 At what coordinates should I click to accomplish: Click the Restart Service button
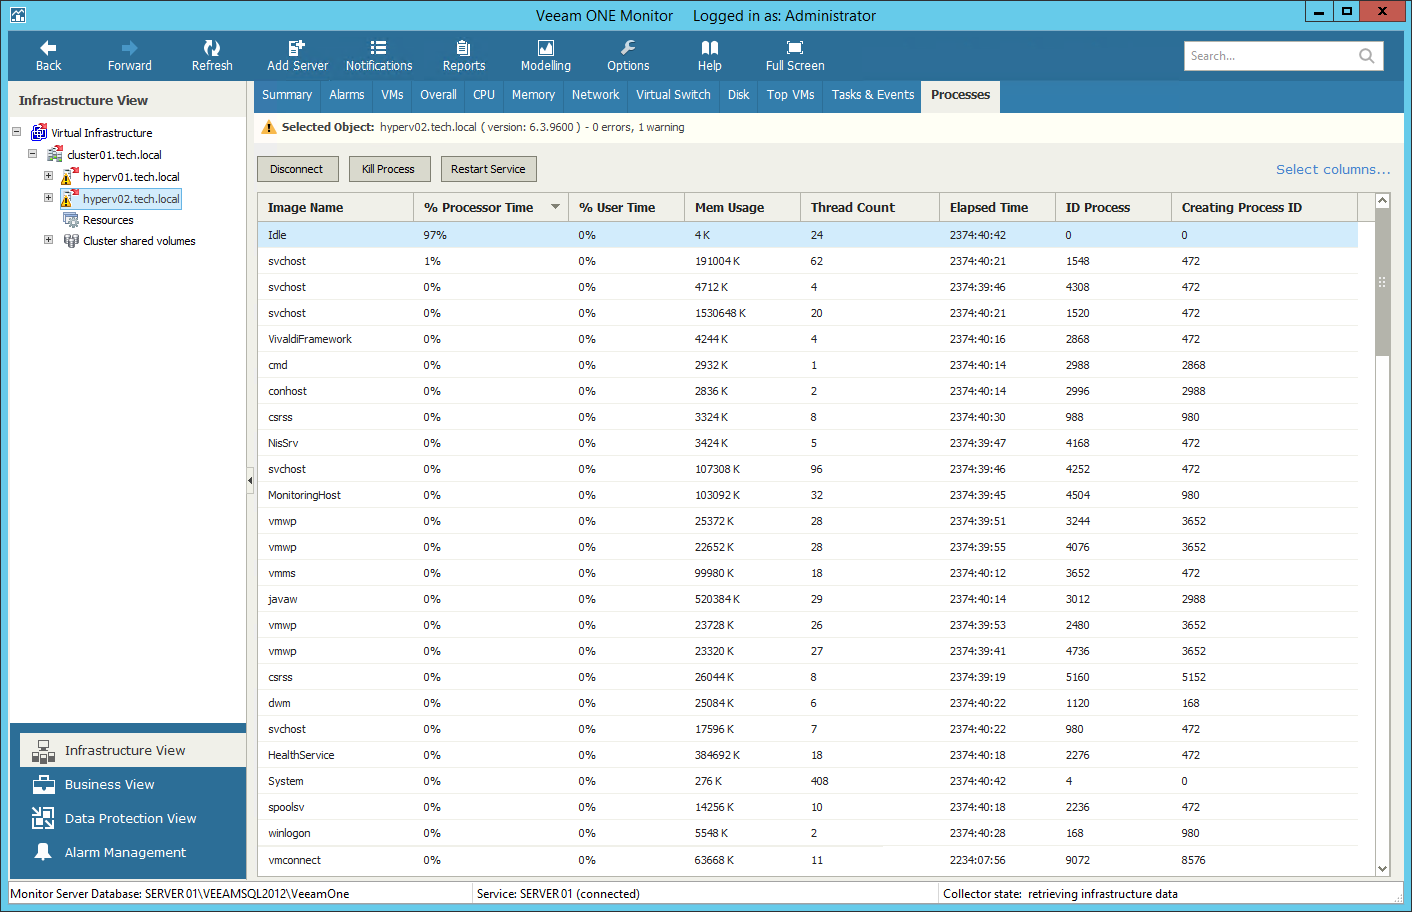488,169
